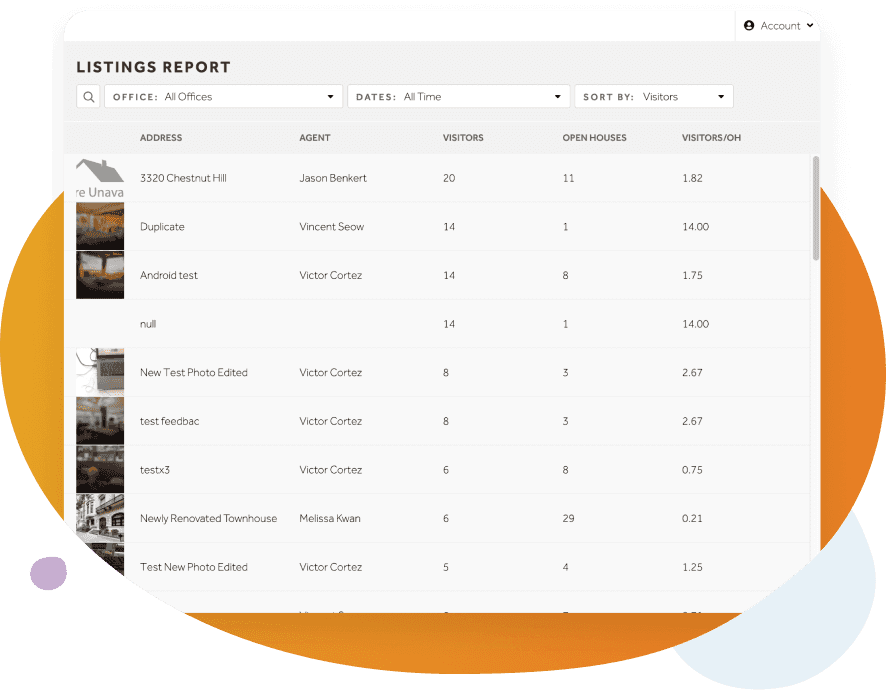Open the 3320 Chestnut Hill photo placeholder

100,178
